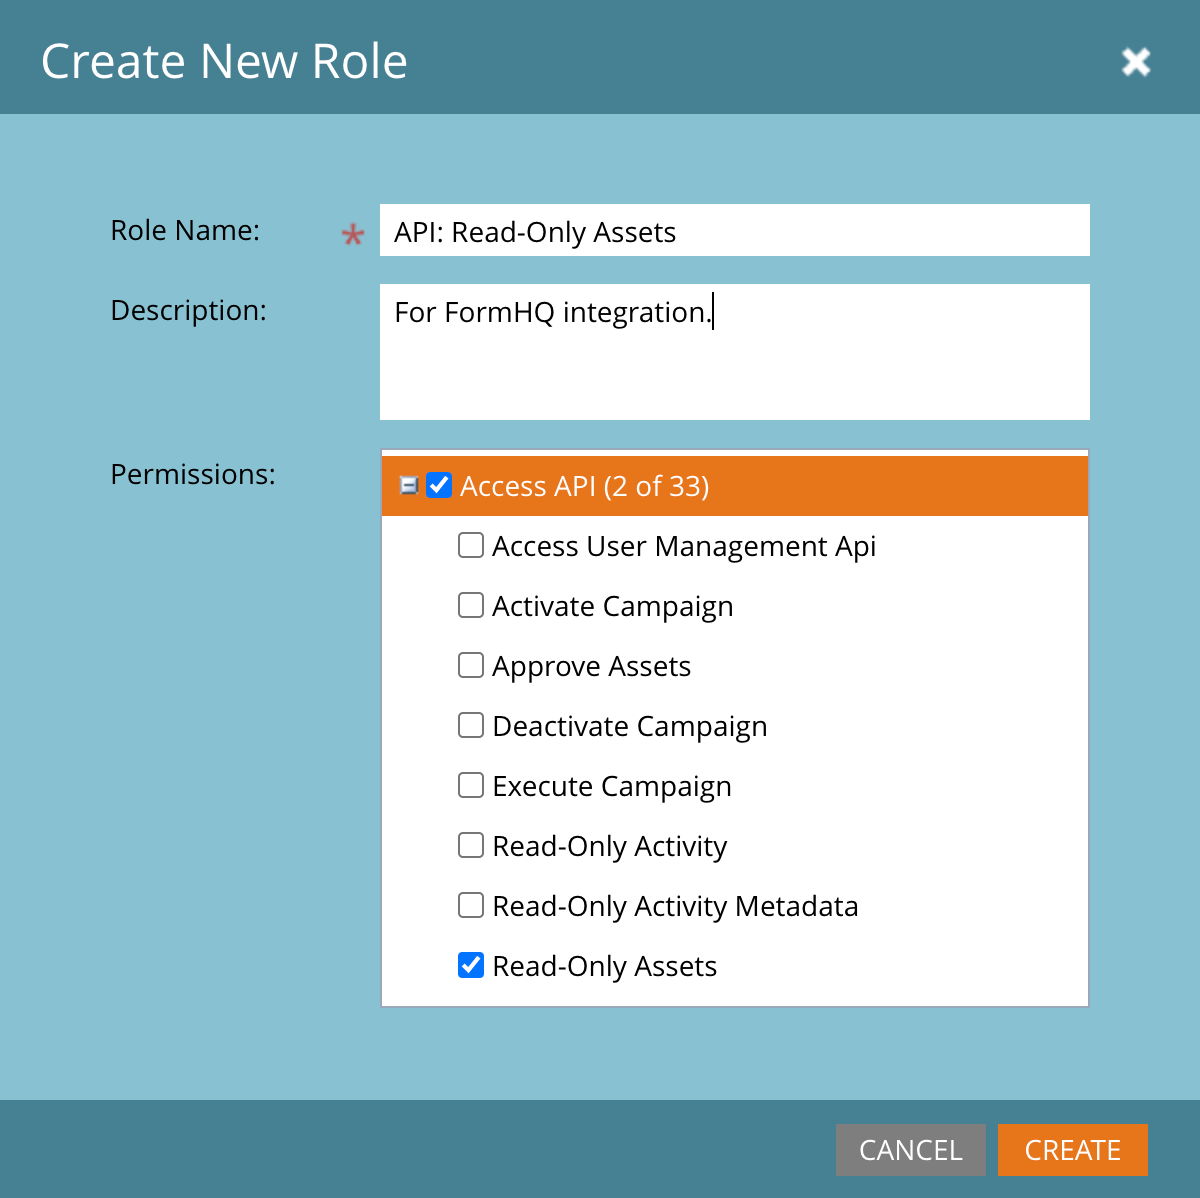Click the 'Access User Management Api' label

685,546
